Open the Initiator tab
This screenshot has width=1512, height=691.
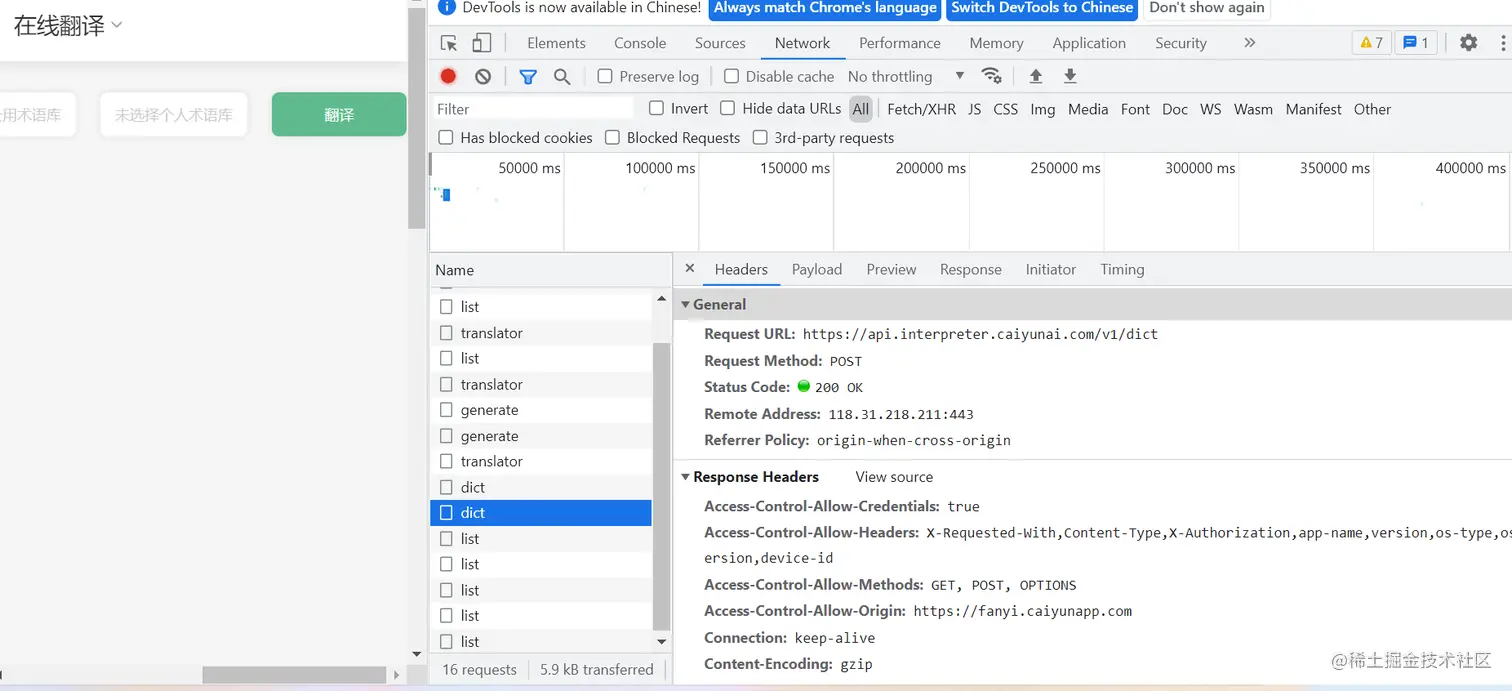1051,269
